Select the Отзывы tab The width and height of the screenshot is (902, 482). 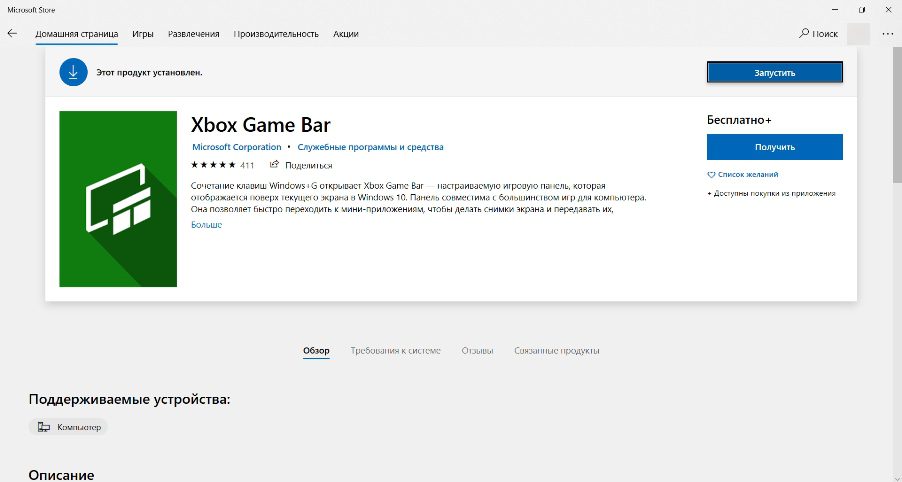coord(477,350)
